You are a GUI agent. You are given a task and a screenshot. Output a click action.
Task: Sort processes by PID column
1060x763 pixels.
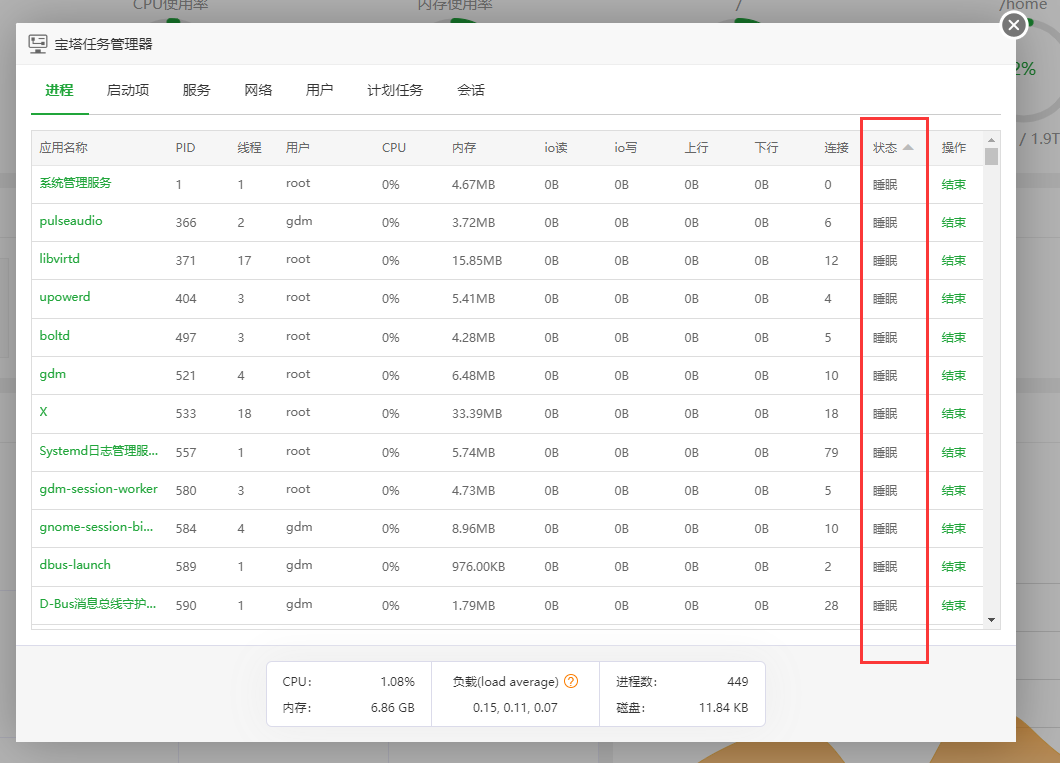[x=185, y=147]
